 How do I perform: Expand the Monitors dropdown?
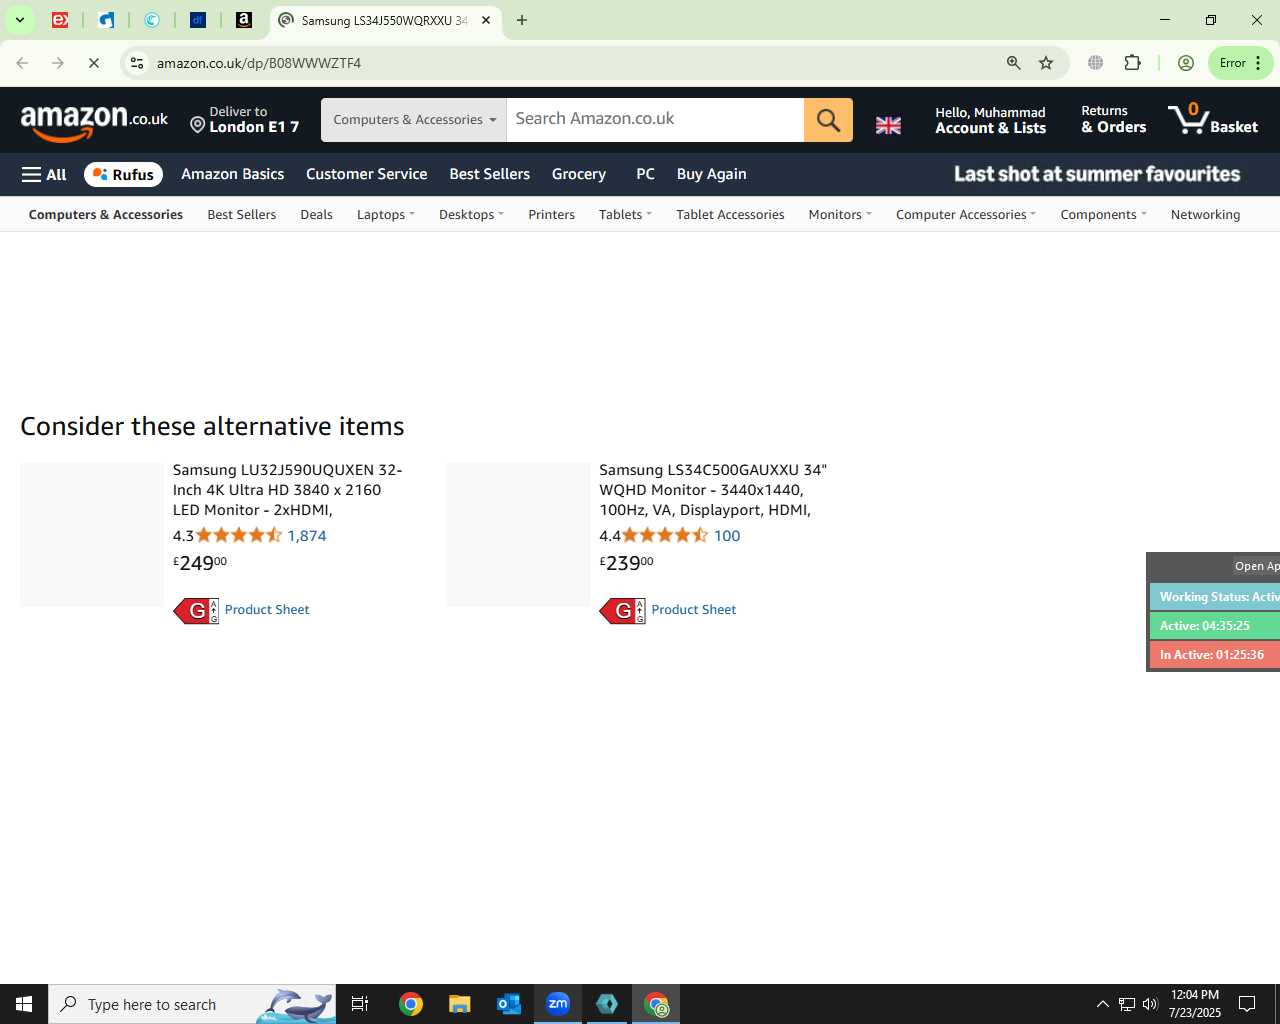pos(840,215)
